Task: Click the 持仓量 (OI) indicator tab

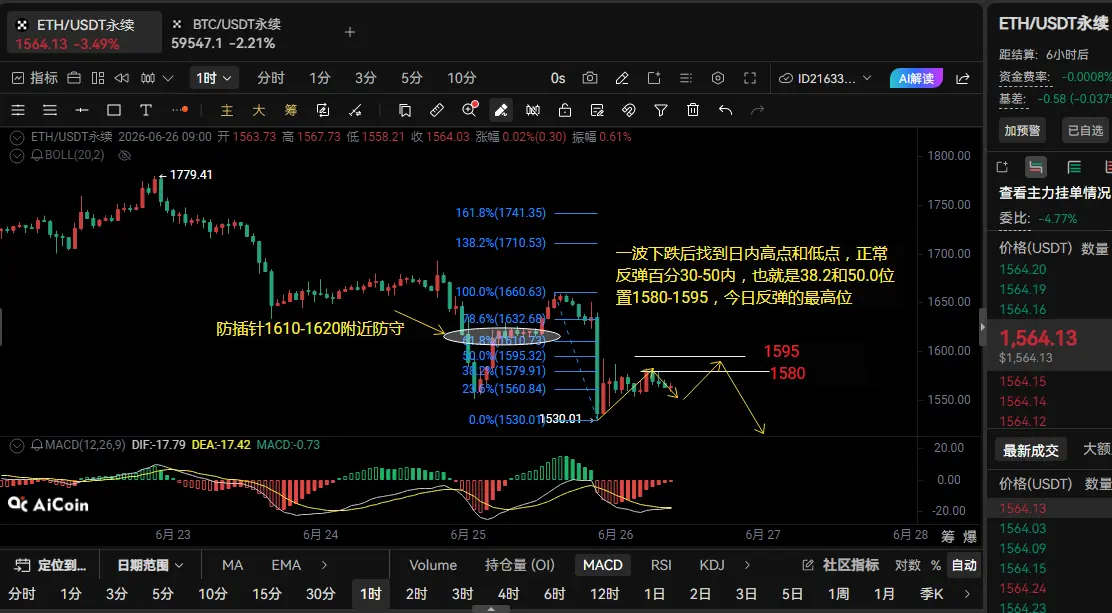Action: pyautogui.click(x=520, y=565)
